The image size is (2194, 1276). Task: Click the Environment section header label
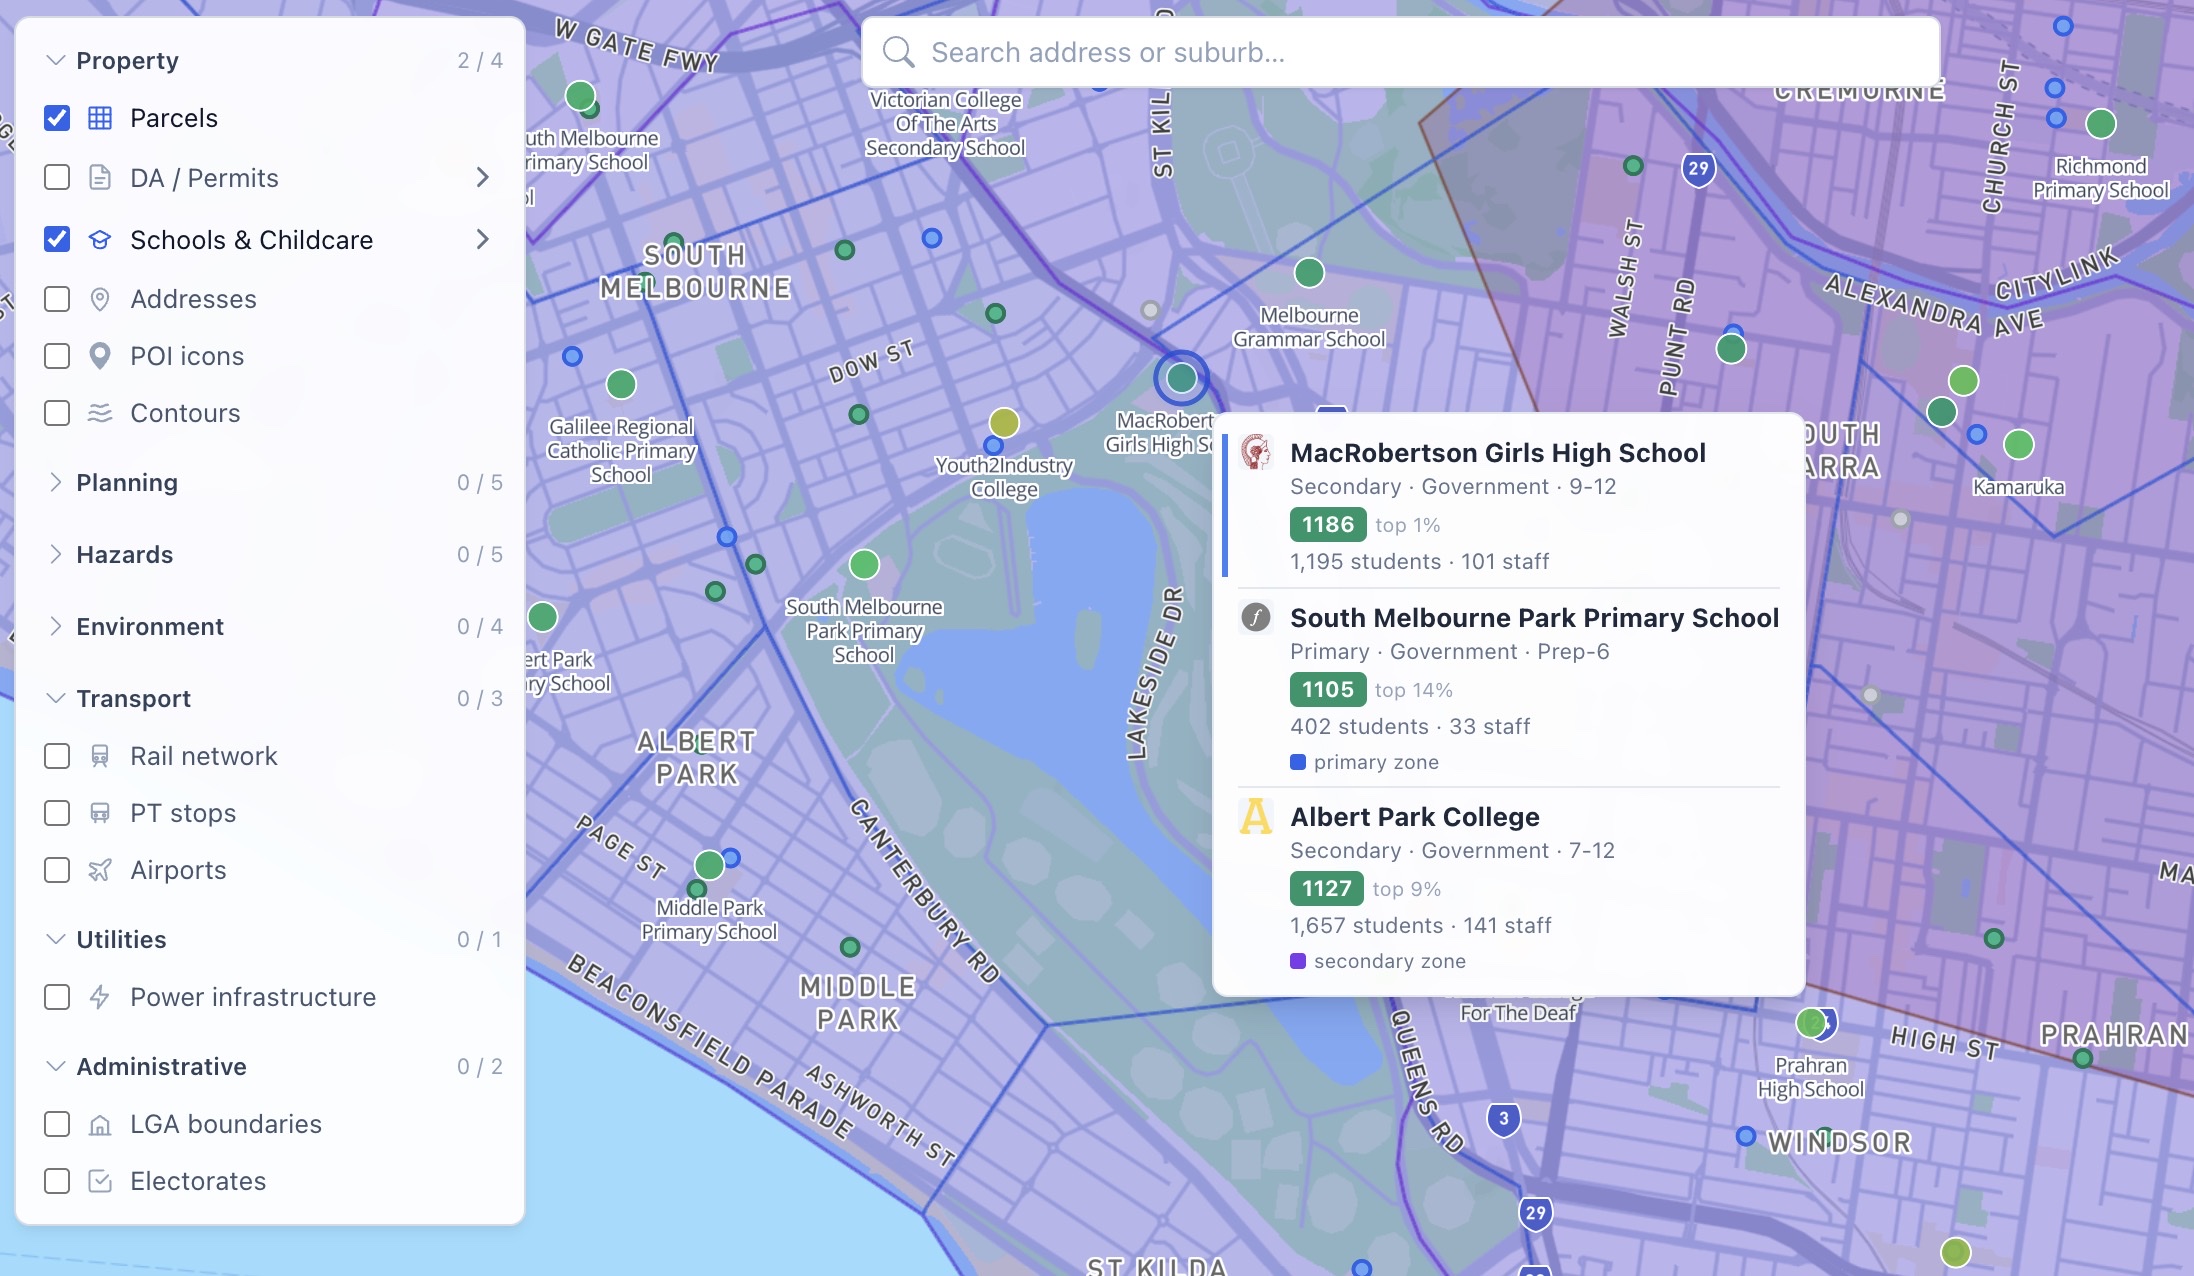pos(150,626)
